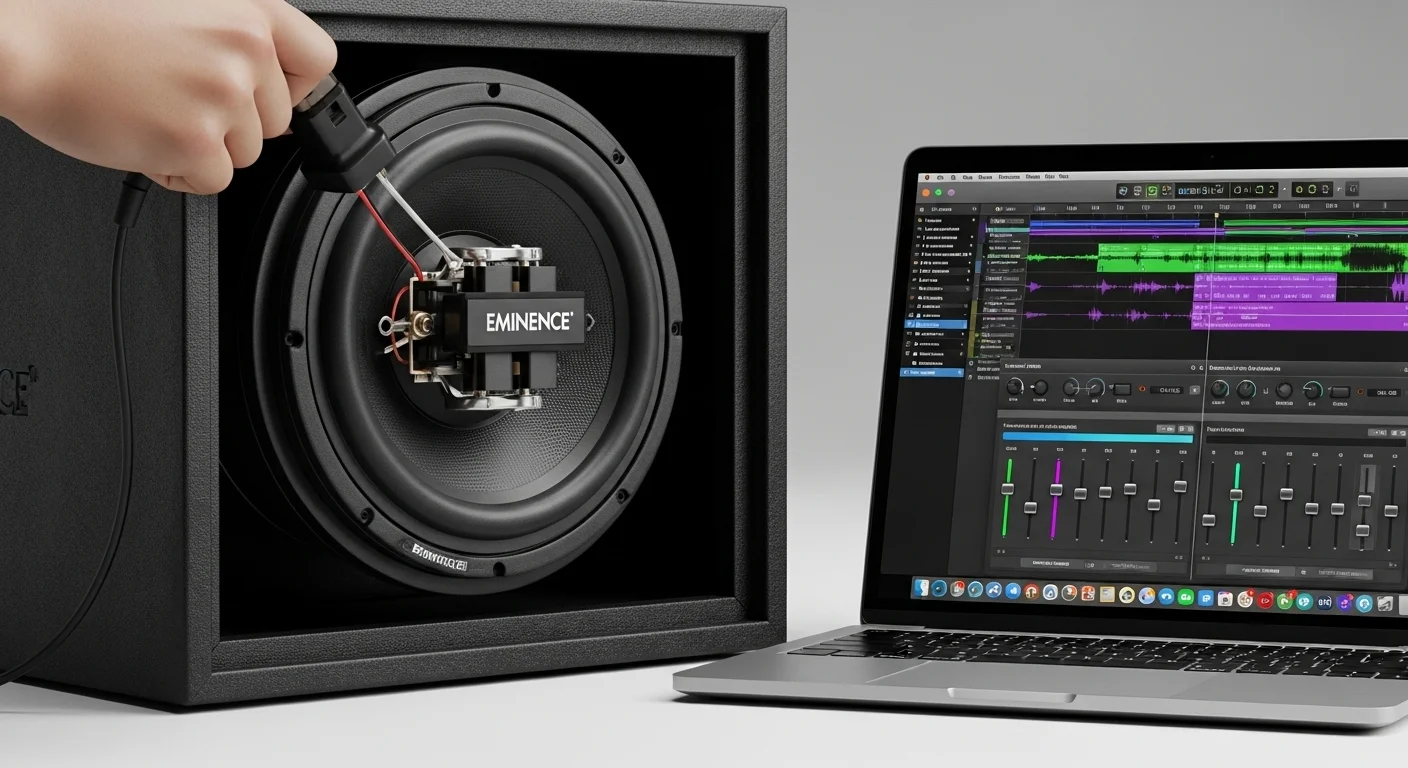1408x768 pixels.
Task: Click the green channel fader in the mixer
Action: [x=1010, y=490]
